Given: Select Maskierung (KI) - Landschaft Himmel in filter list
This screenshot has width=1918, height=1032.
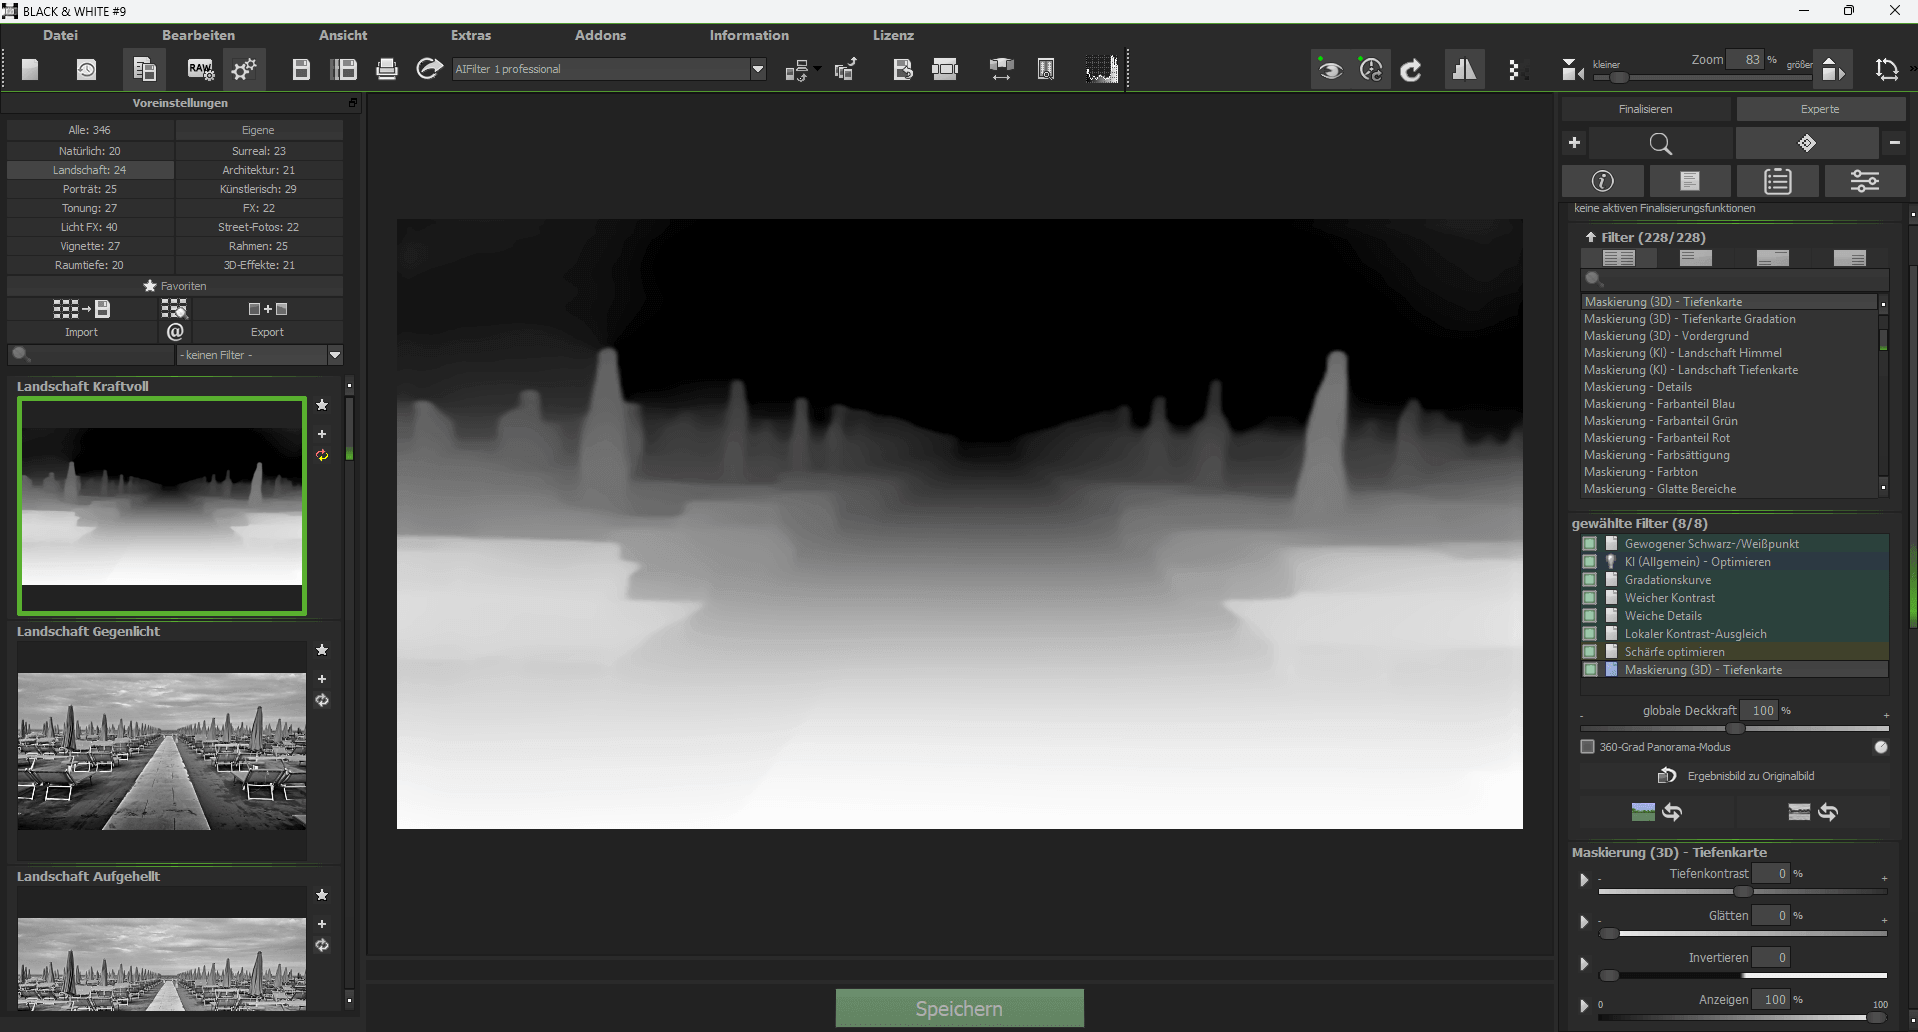Looking at the screenshot, I should 1683,353.
